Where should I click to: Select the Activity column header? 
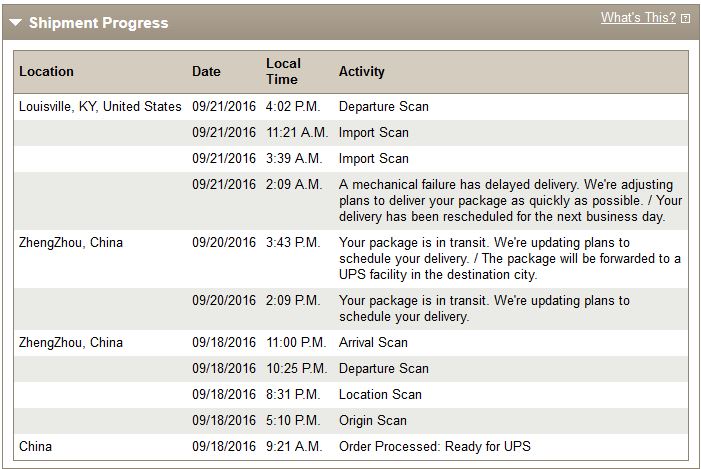point(362,72)
